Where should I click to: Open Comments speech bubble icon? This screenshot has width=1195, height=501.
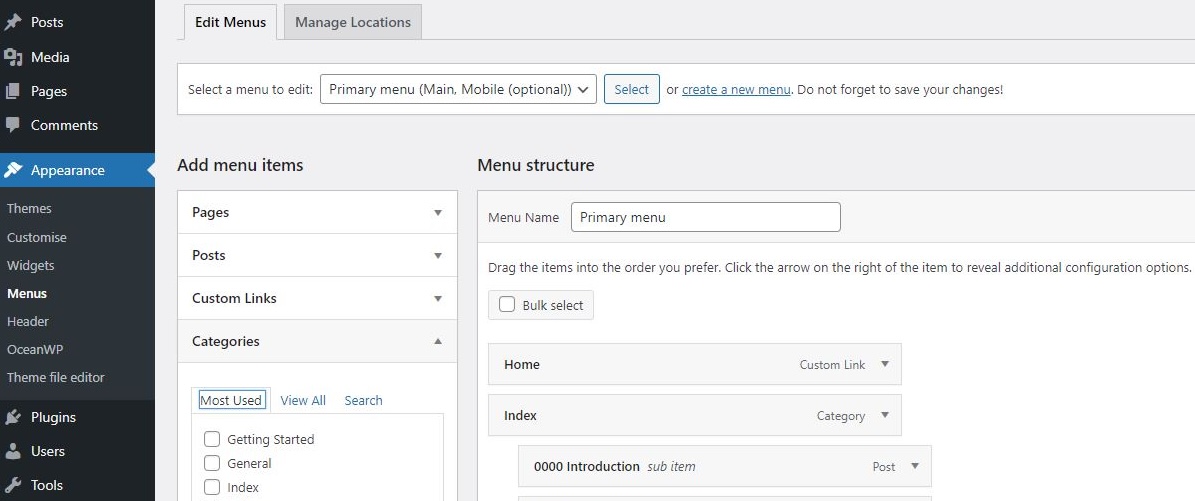coord(13,125)
